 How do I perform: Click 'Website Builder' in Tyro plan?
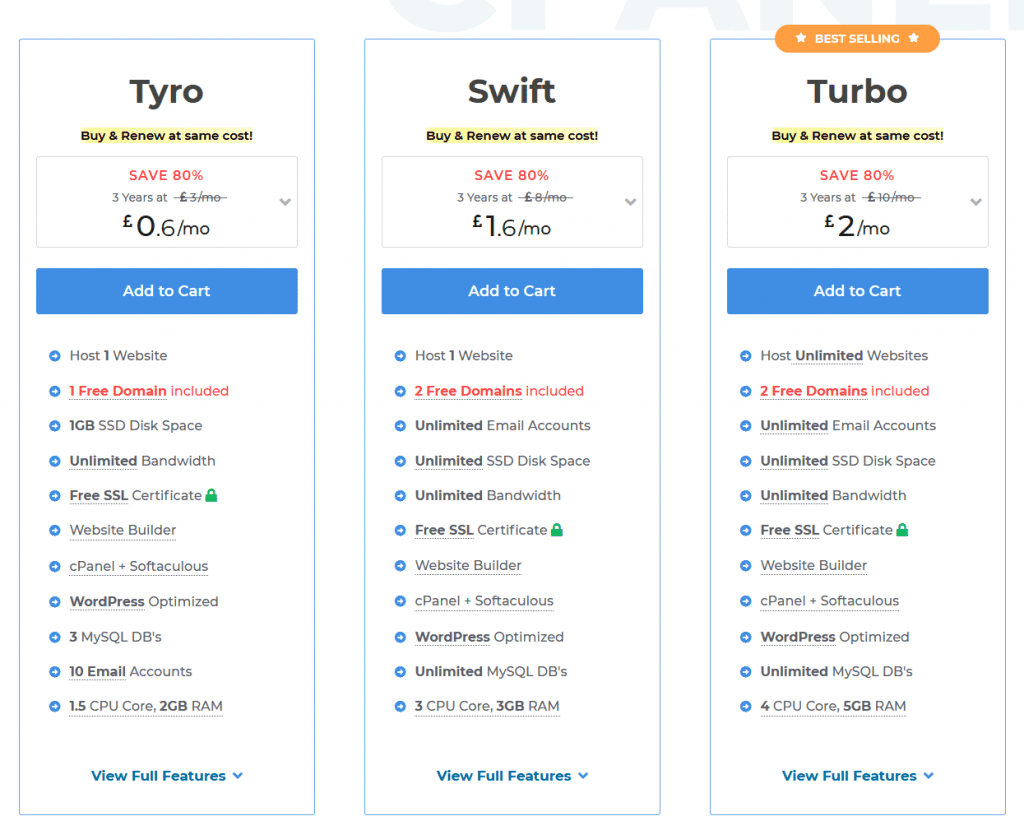[x=123, y=530]
